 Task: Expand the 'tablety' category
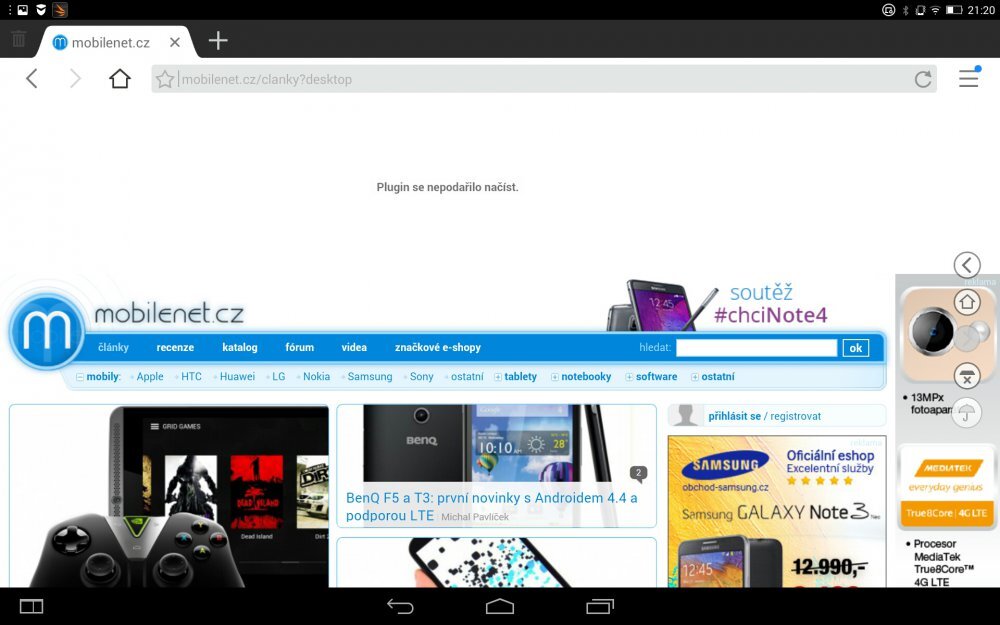517,377
